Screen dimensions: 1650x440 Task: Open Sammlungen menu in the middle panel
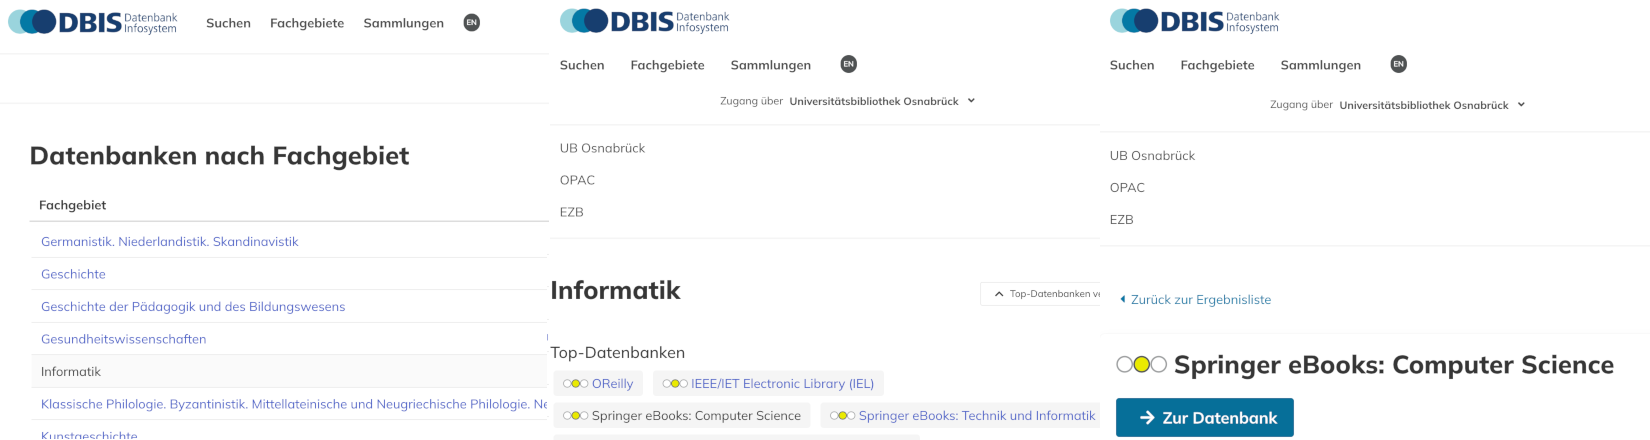pyautogui.click(x=770, y=65)
